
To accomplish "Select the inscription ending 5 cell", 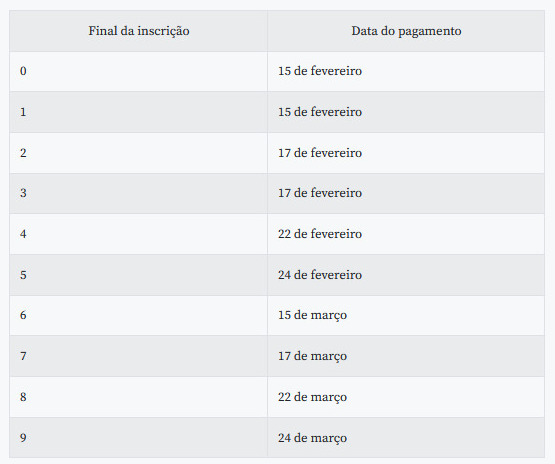I will (138, 275).
